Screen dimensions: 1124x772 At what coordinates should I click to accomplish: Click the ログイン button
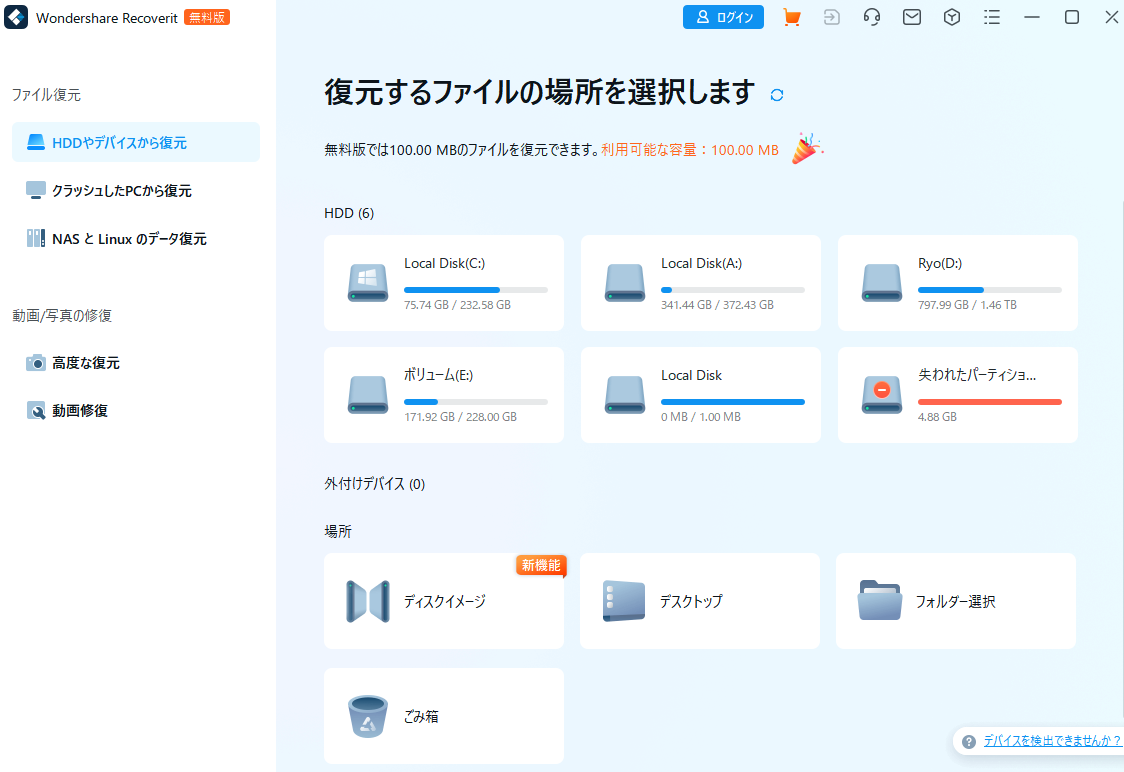pos(723,17)
